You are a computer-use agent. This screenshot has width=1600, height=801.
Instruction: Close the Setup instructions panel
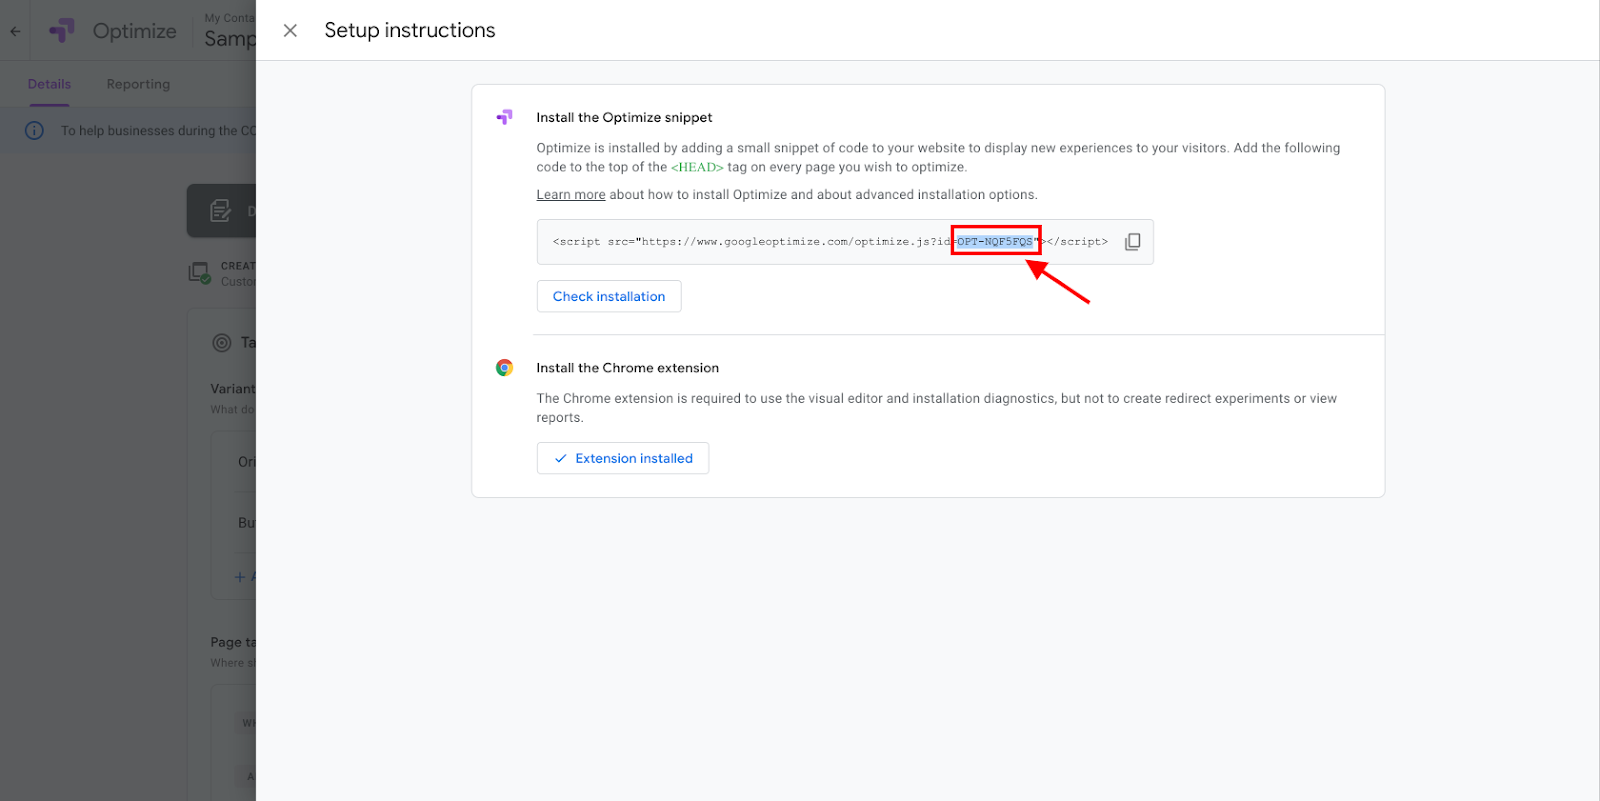(290, 31)
